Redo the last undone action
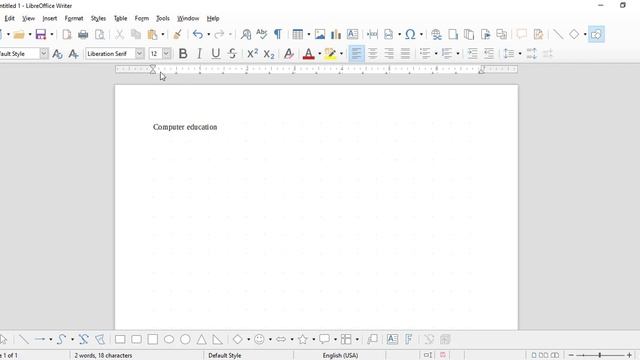Image resolution: width=640 pixels, height=360 pixels. point(219,34)
